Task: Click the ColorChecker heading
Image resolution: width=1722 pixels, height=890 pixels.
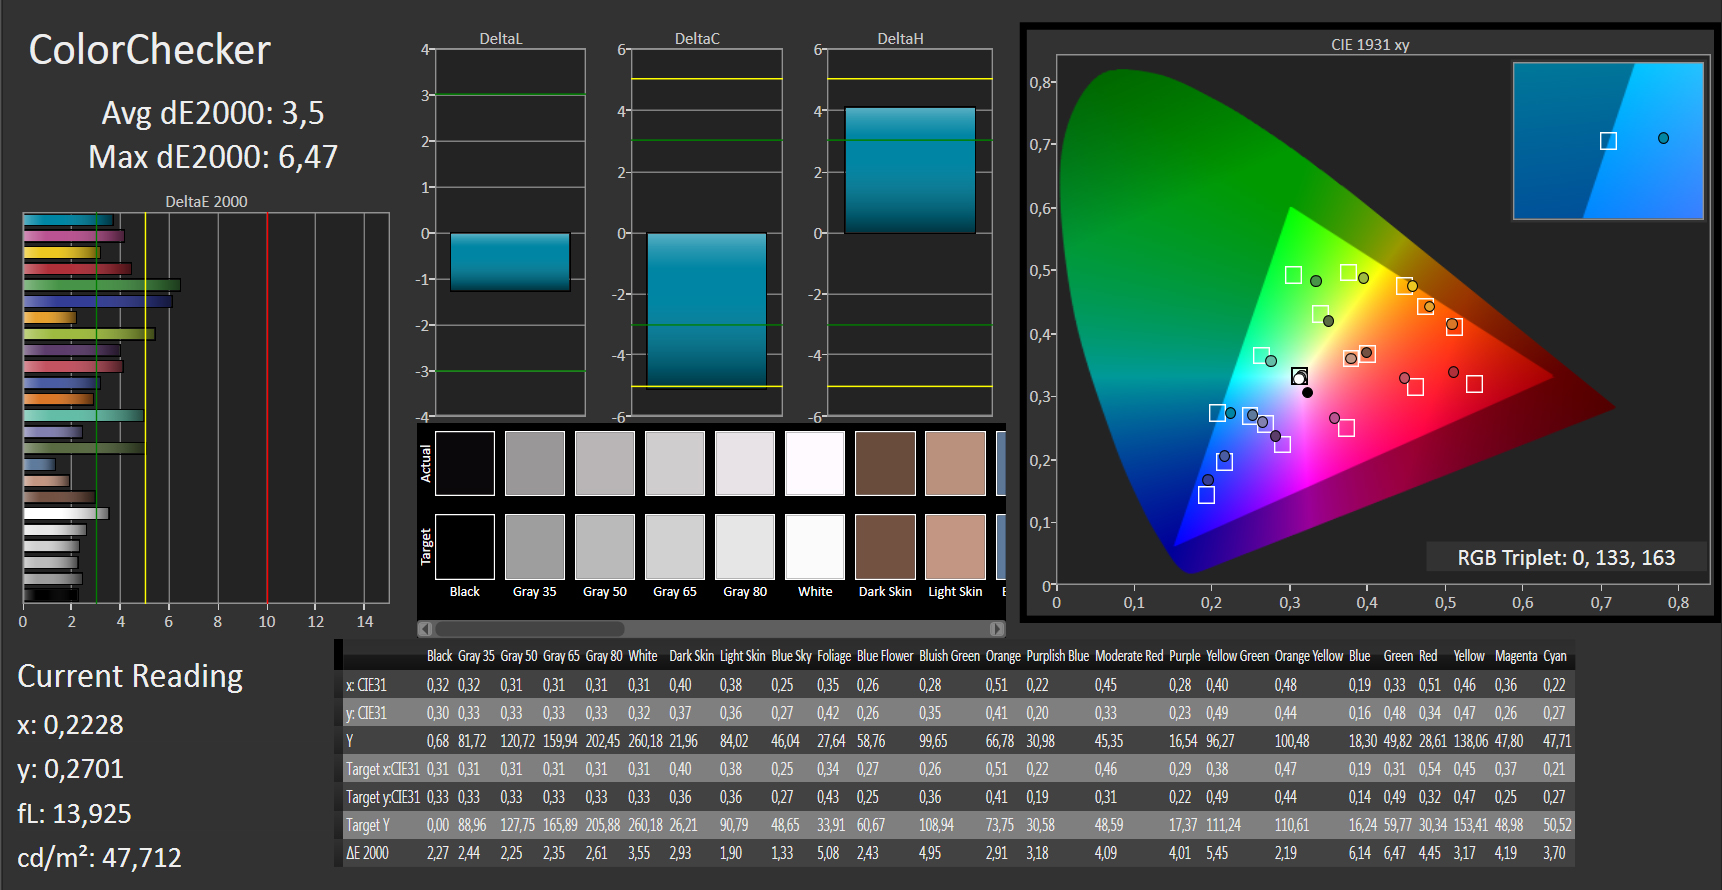Action: pos(150,50)
